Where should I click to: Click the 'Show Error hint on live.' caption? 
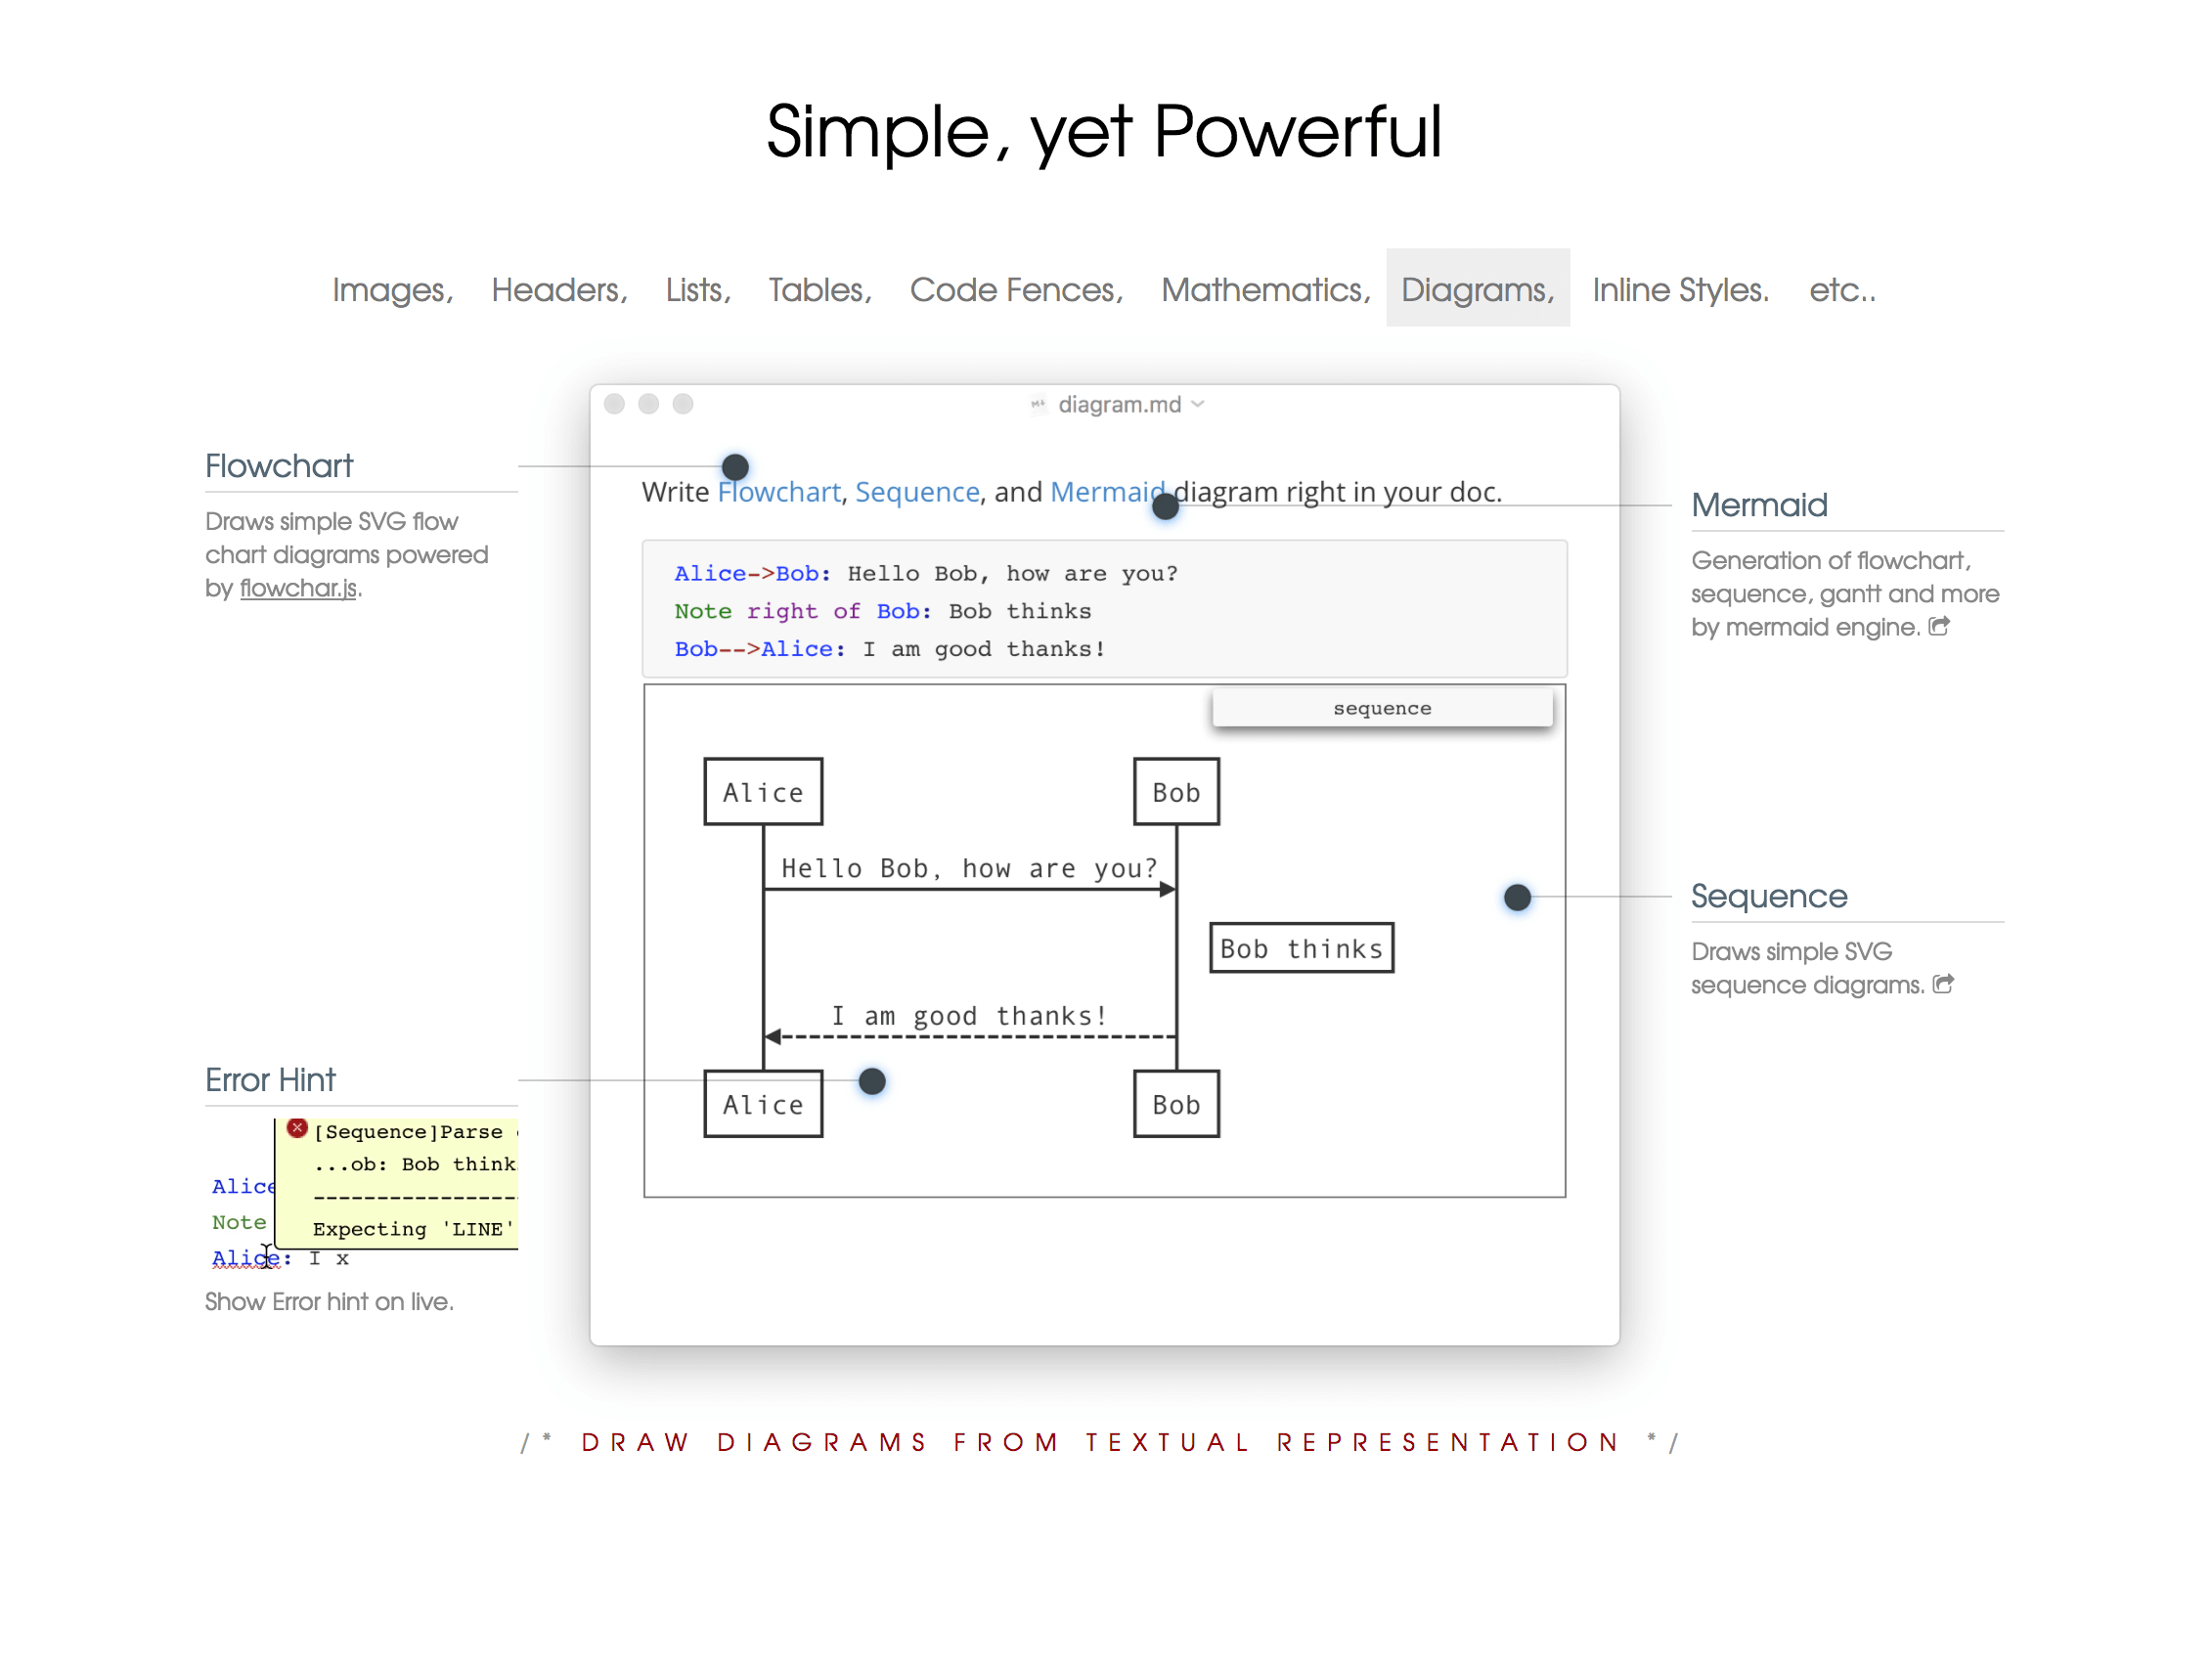pyautogui.click(x=329, y=1302)
